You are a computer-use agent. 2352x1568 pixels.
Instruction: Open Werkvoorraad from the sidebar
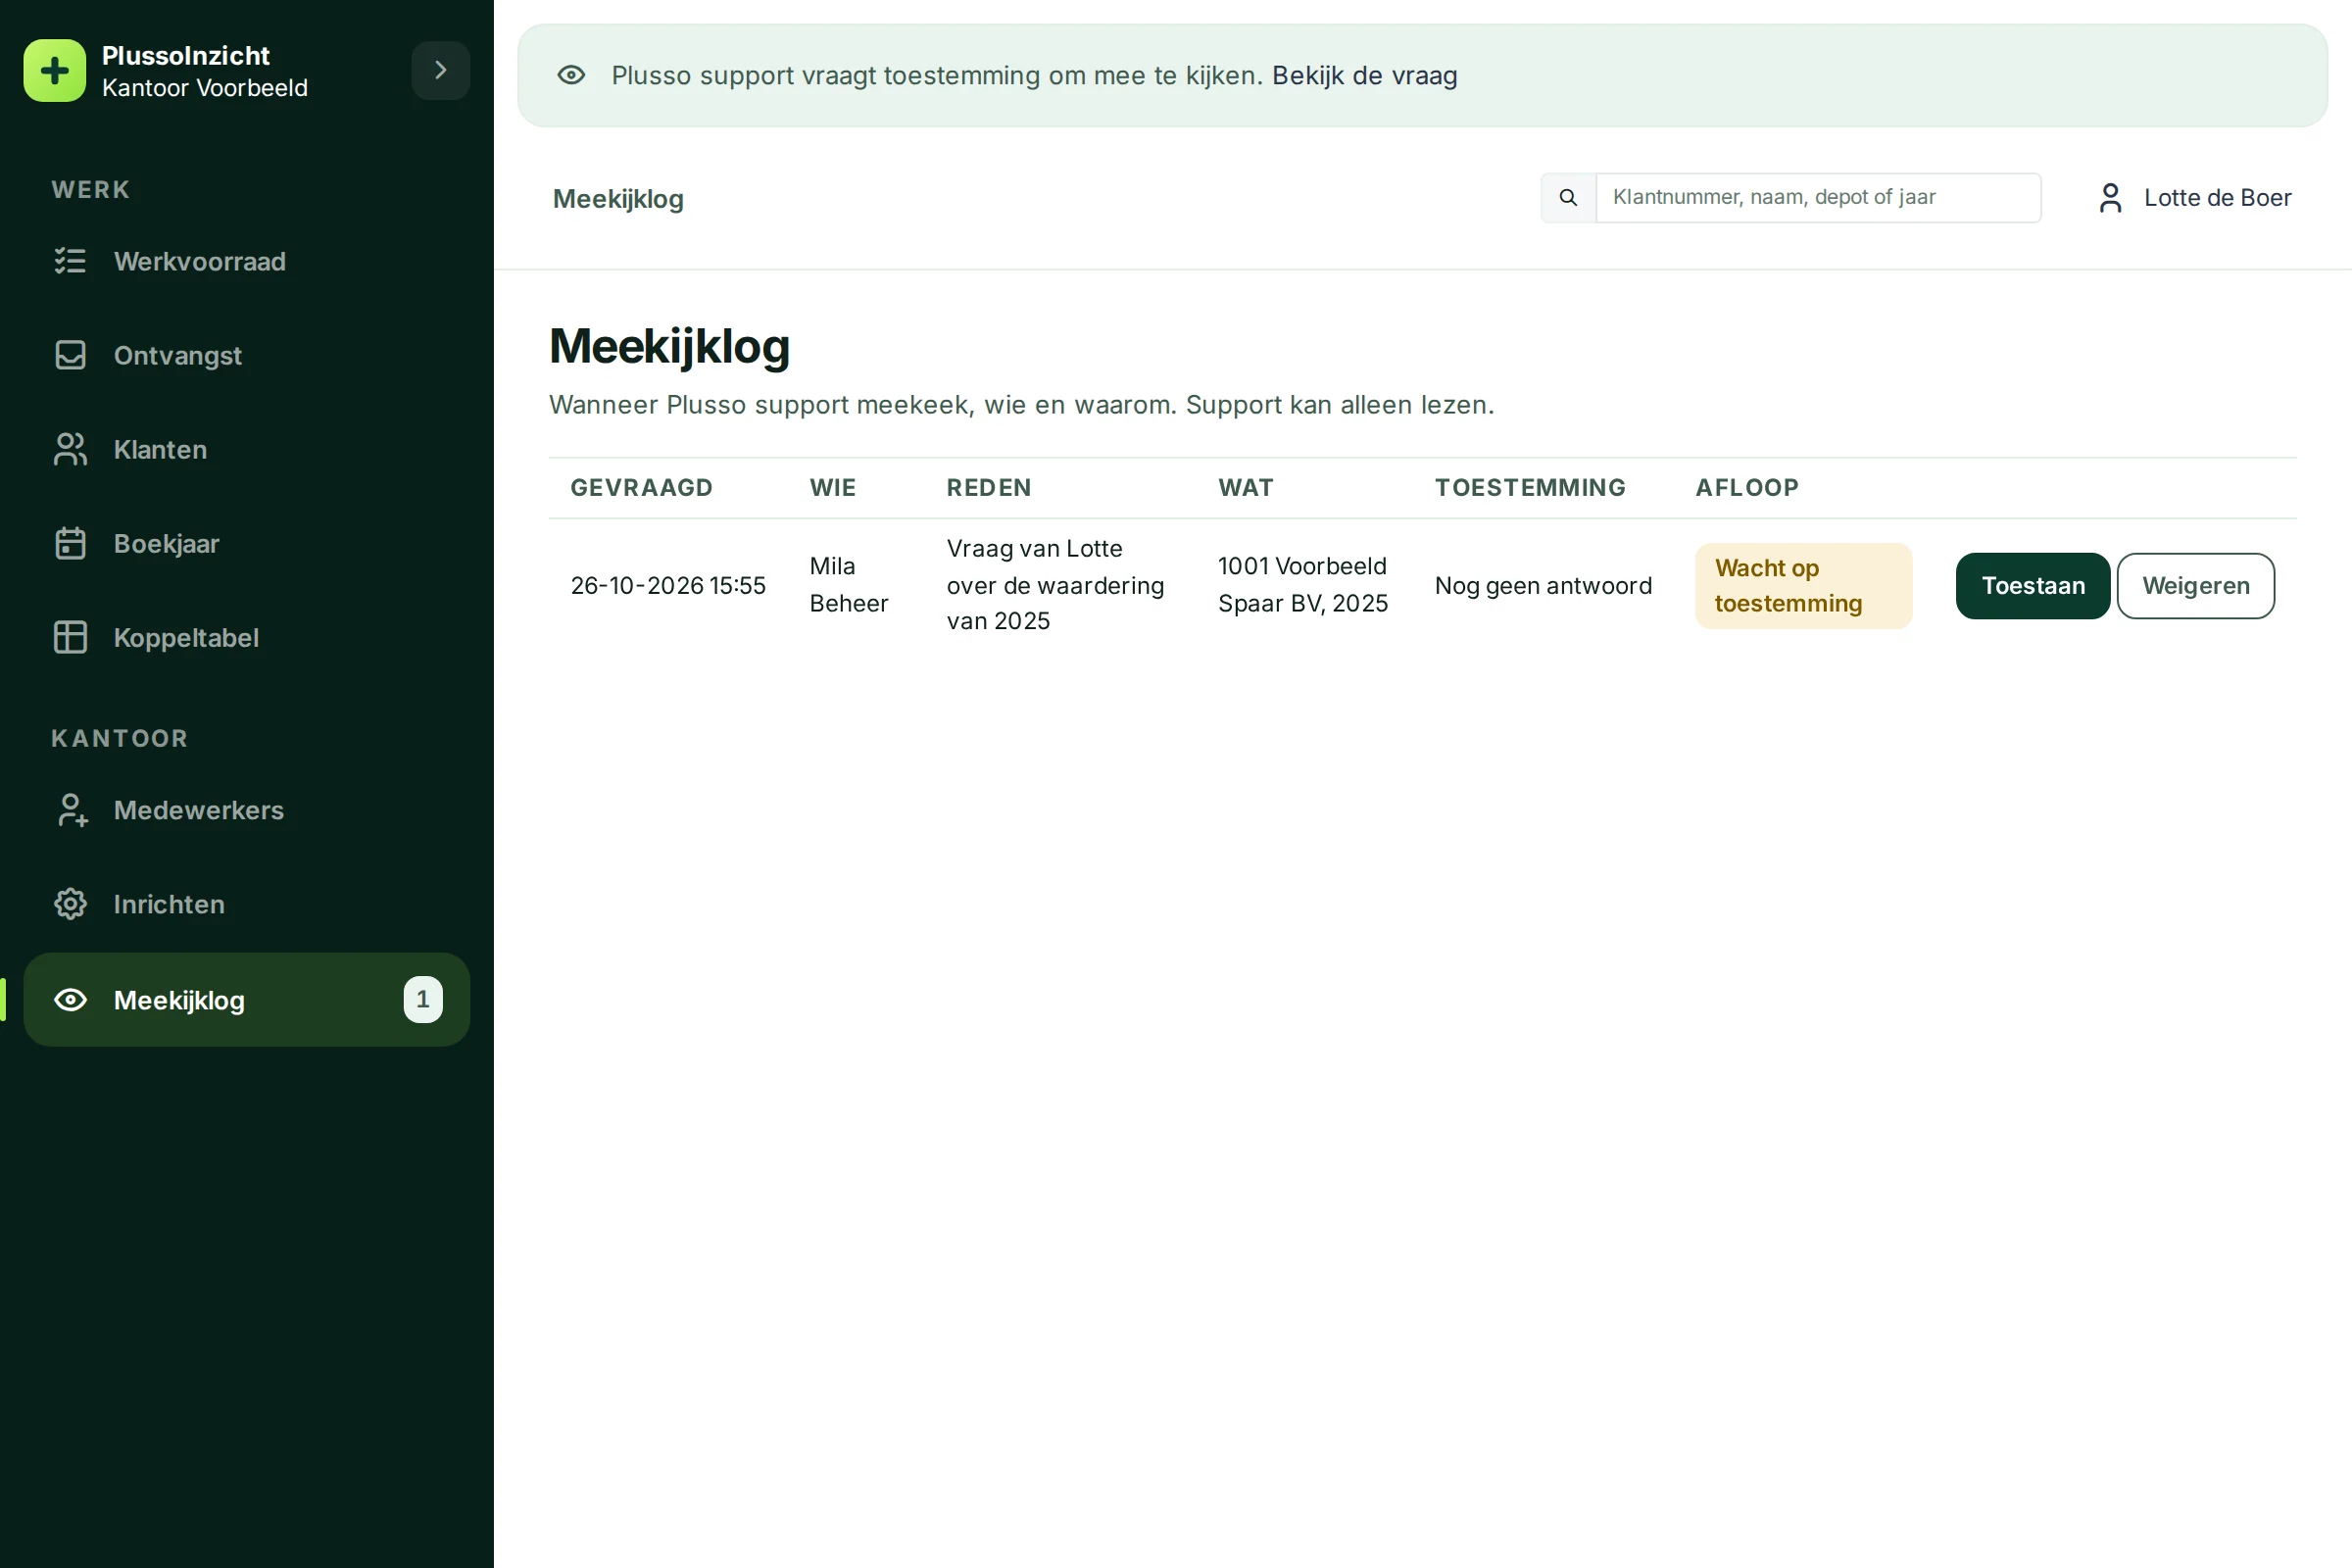click(247, 262)
